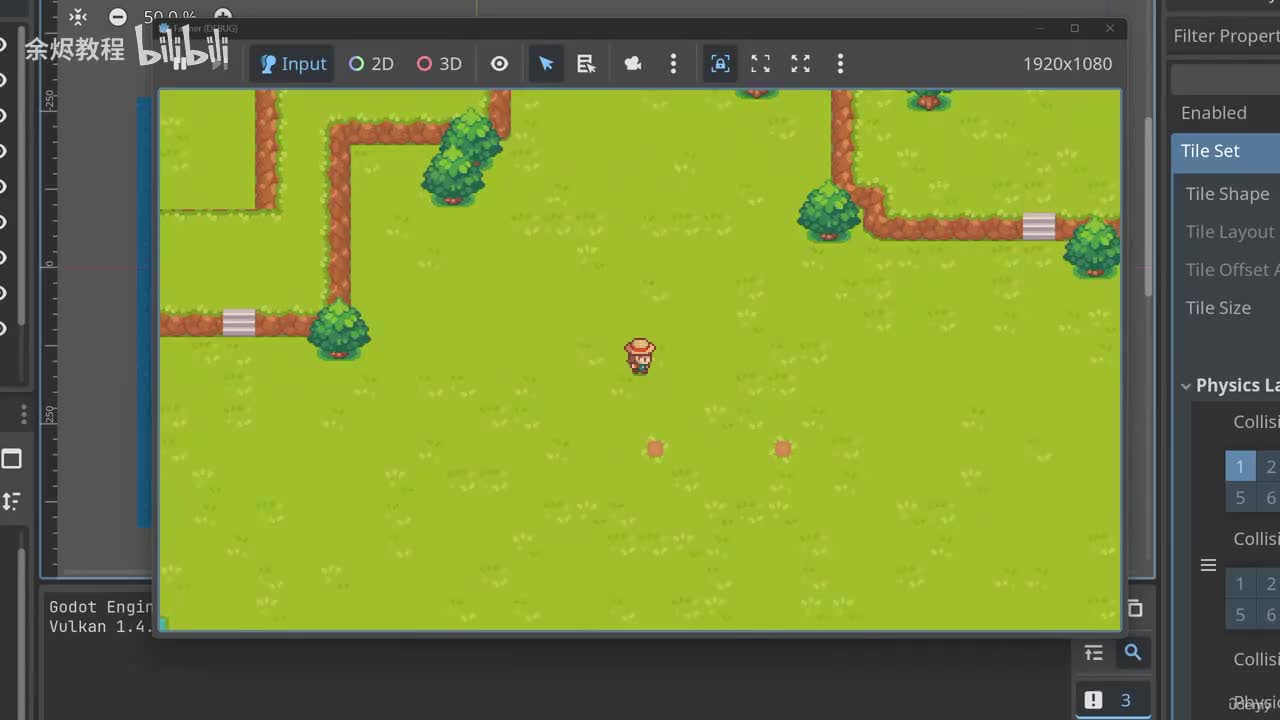Toggle collision bit 5 in second grid
The image size is (1280, 720).
(1240, 615)
